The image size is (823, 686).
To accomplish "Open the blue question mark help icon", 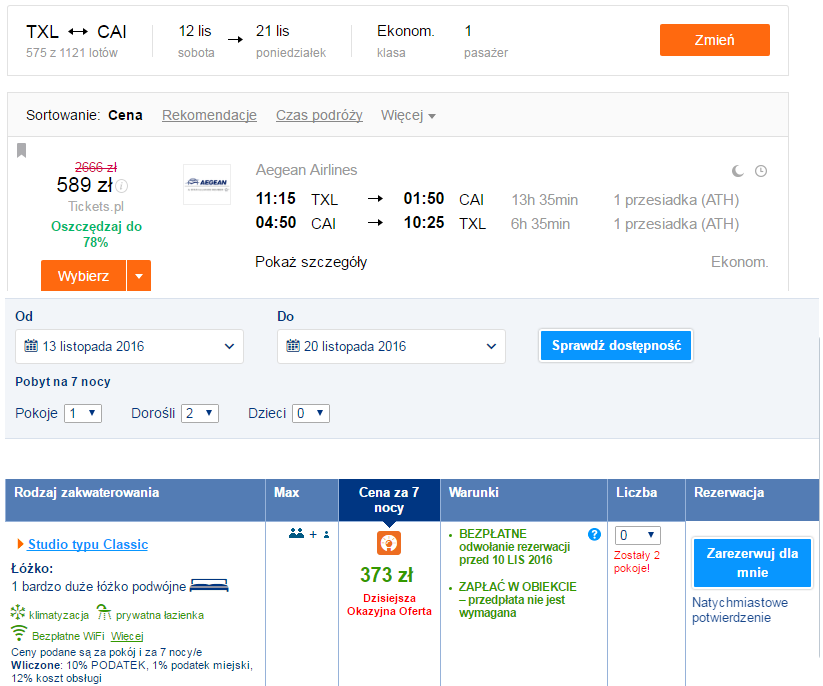I will click(x=594, y=534).
